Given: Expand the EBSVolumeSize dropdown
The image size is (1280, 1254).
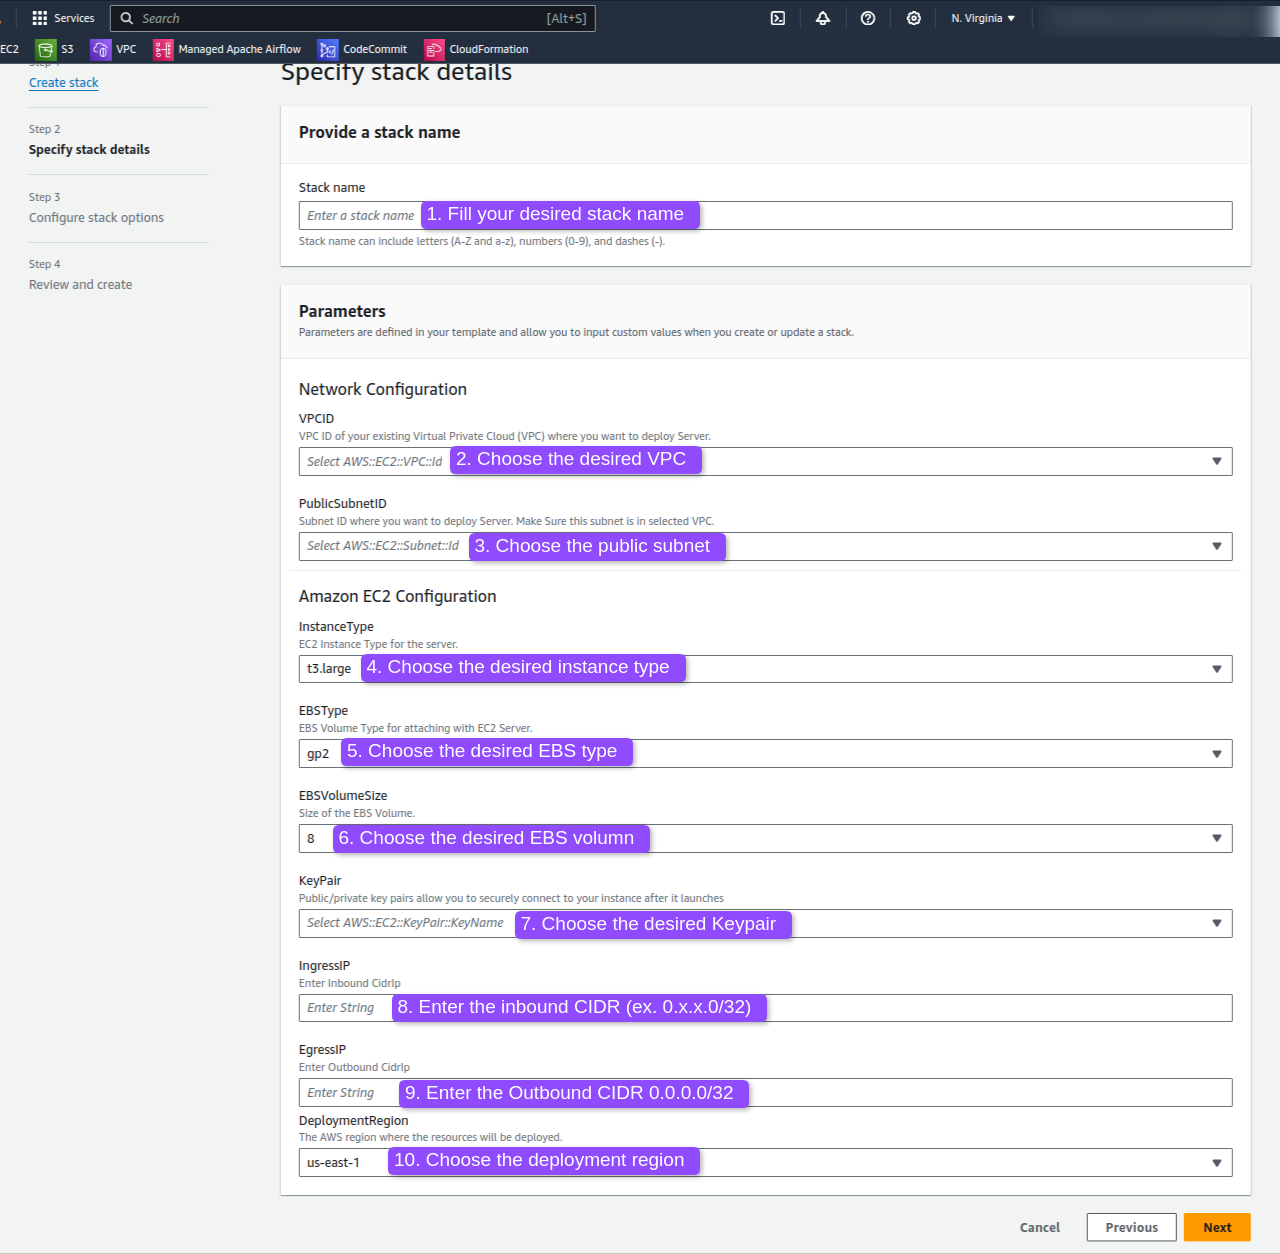Looking at the screenshot, I should (x=765, y=838).
